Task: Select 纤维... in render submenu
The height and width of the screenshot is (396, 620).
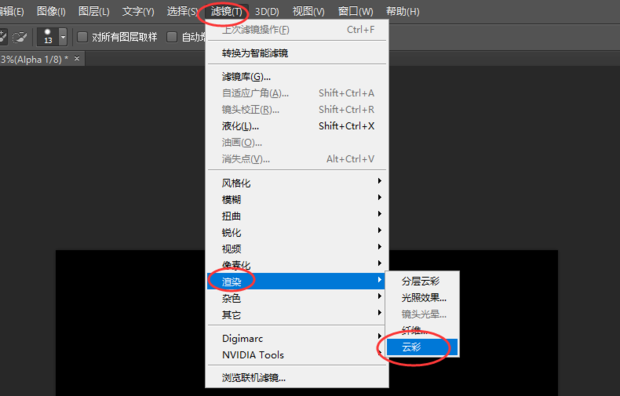Action: (x=422, y=330)
